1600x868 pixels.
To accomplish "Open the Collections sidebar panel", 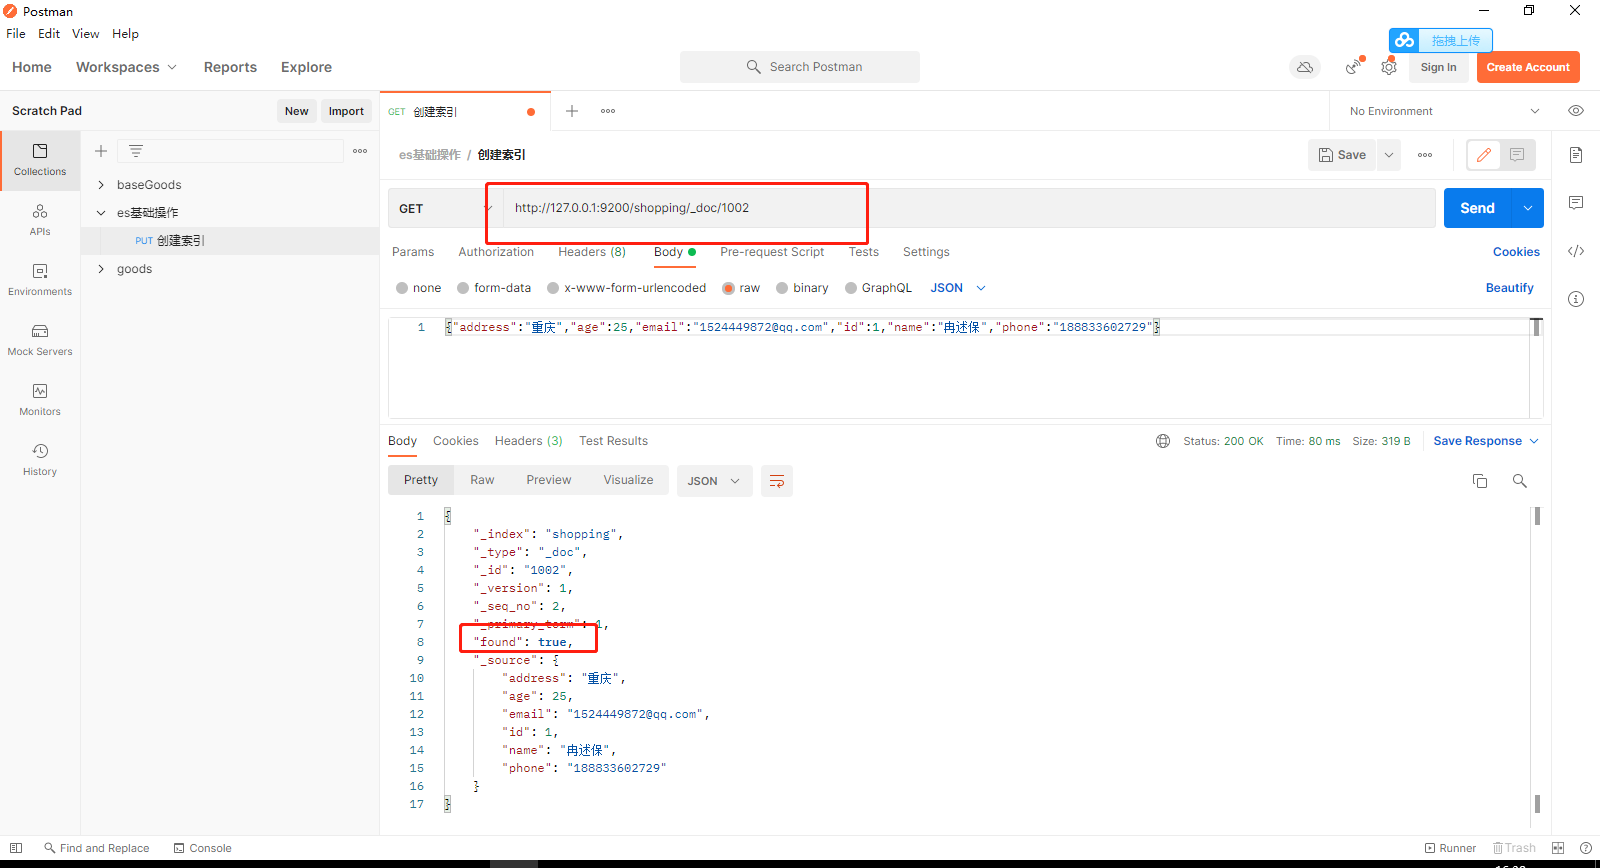I will coord(40,160).
